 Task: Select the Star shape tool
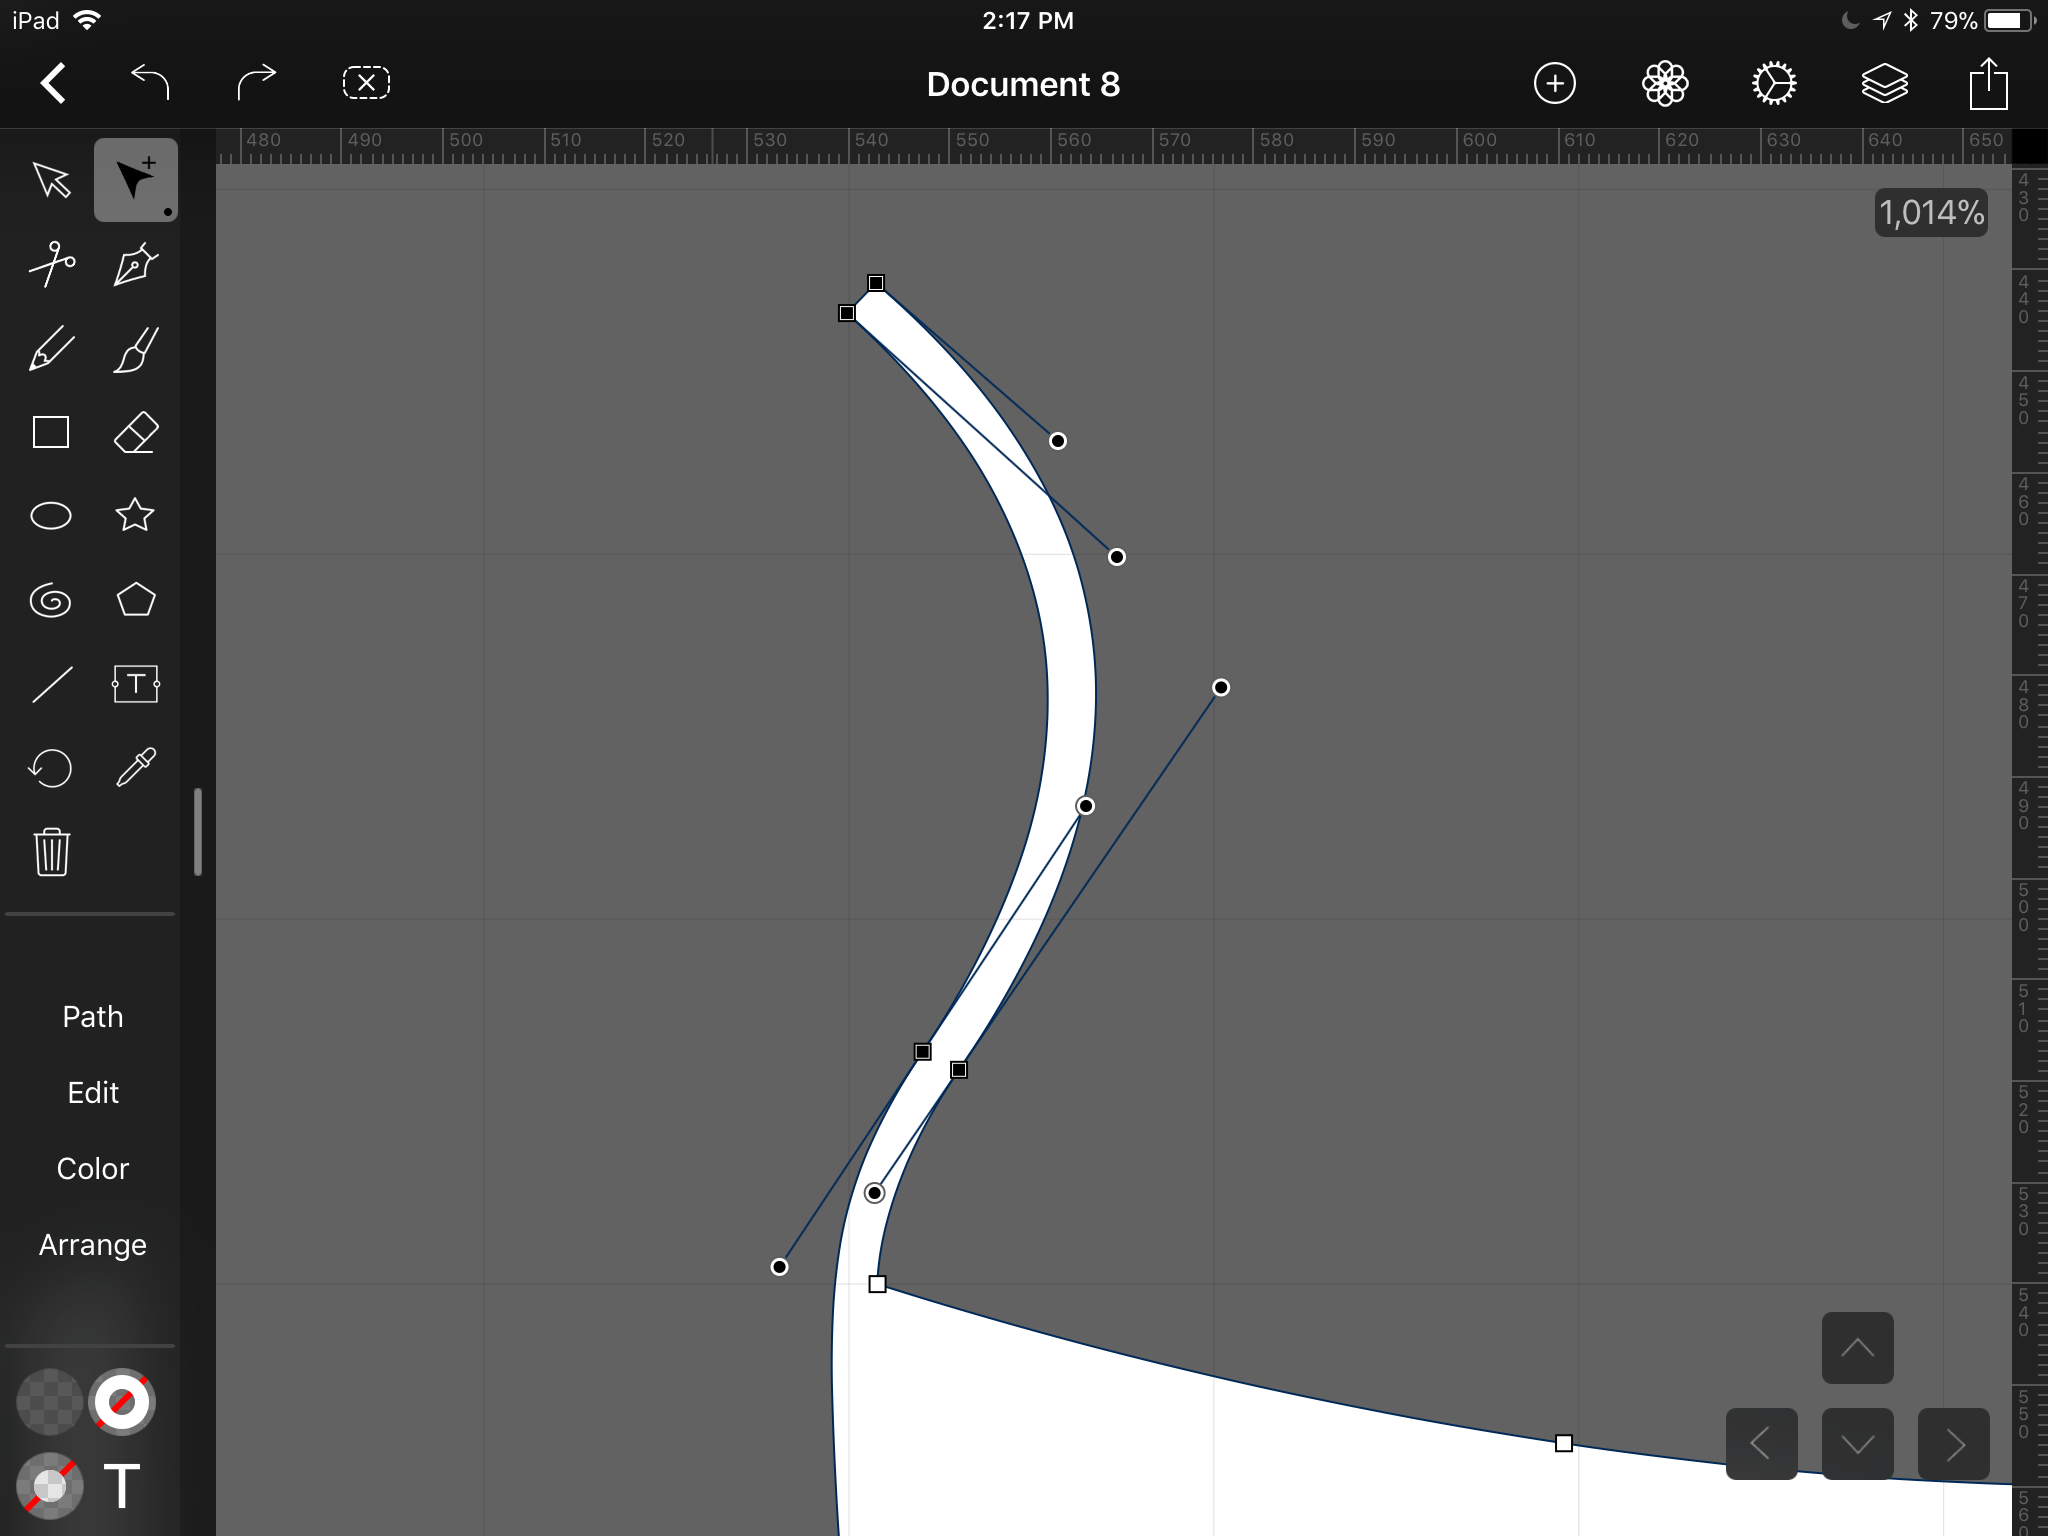click(x=135, y=516)
